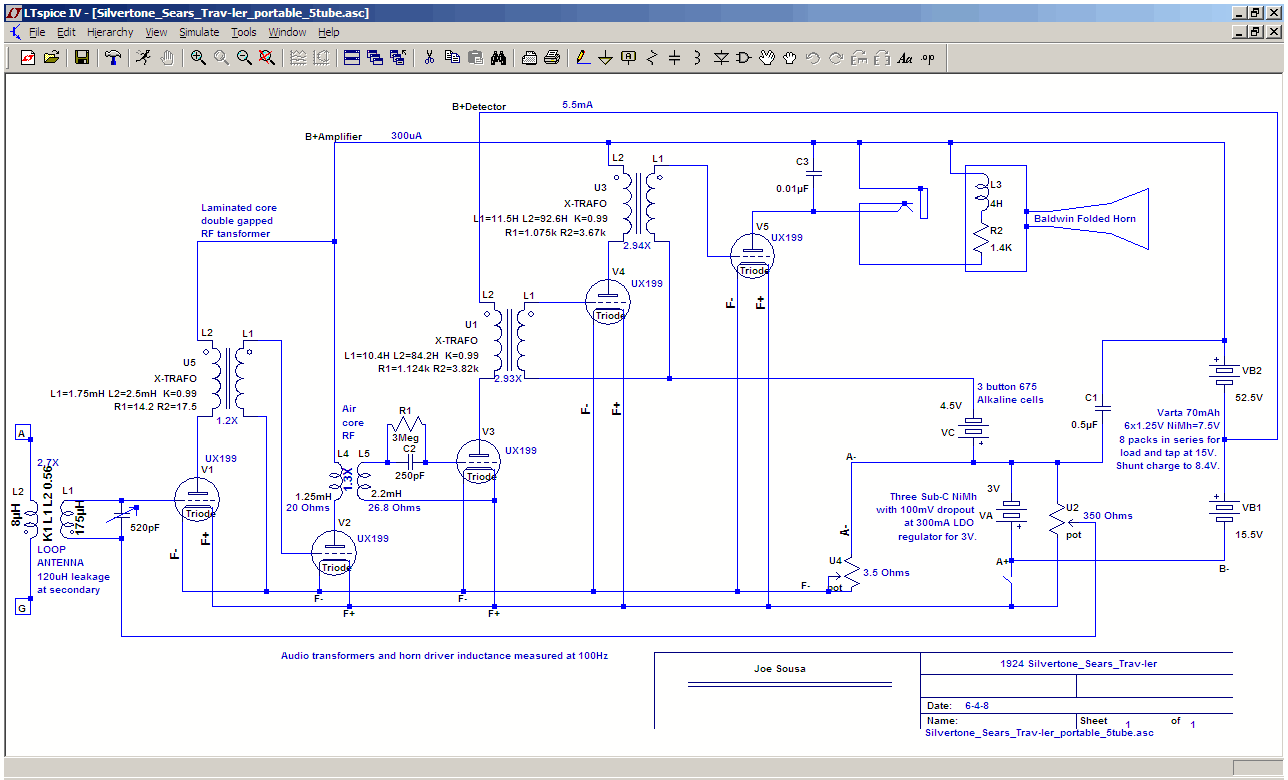Select the Draw Wire pencil tool
1288x780 pixels.
tap(583, 58)
